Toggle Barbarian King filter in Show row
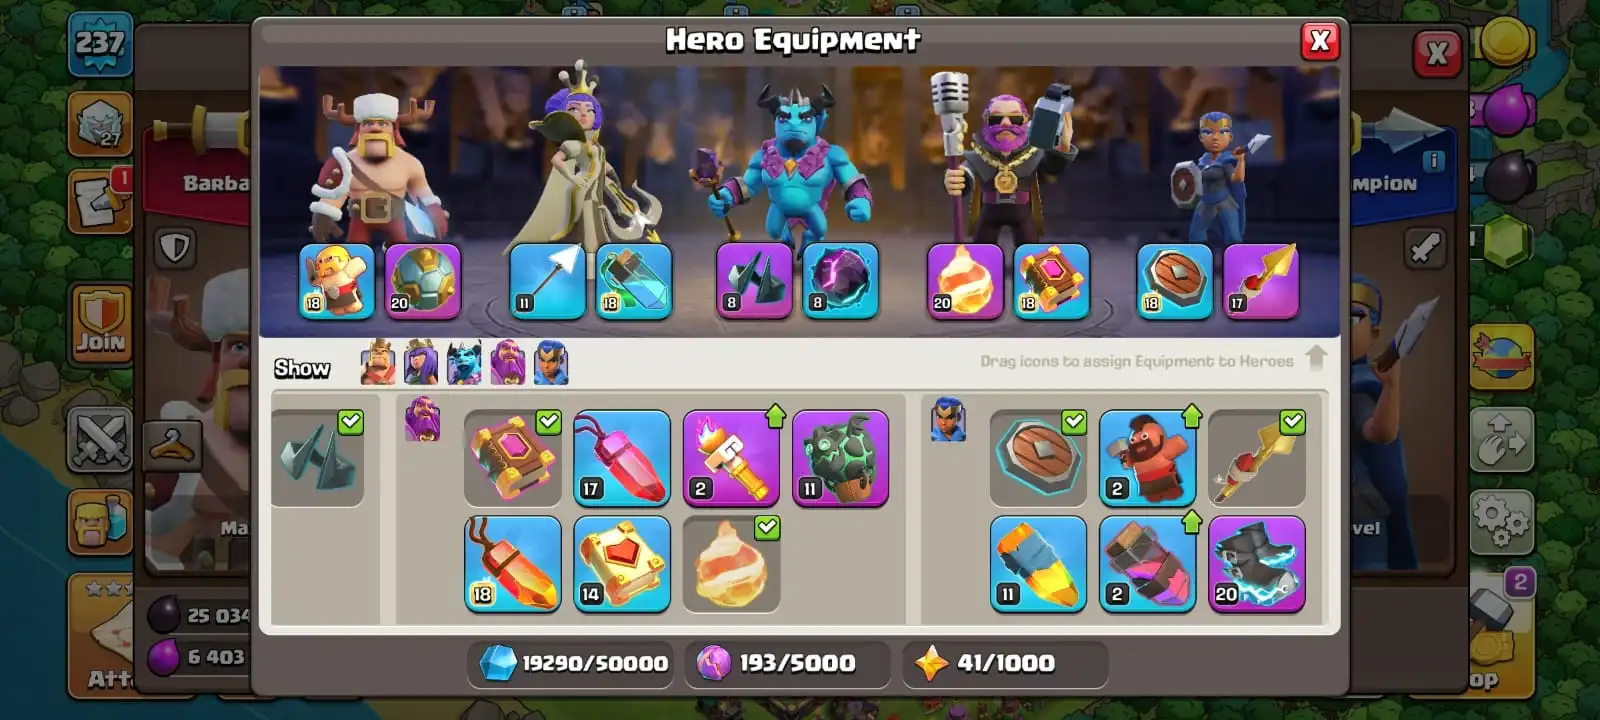 [x=378, y=362]
